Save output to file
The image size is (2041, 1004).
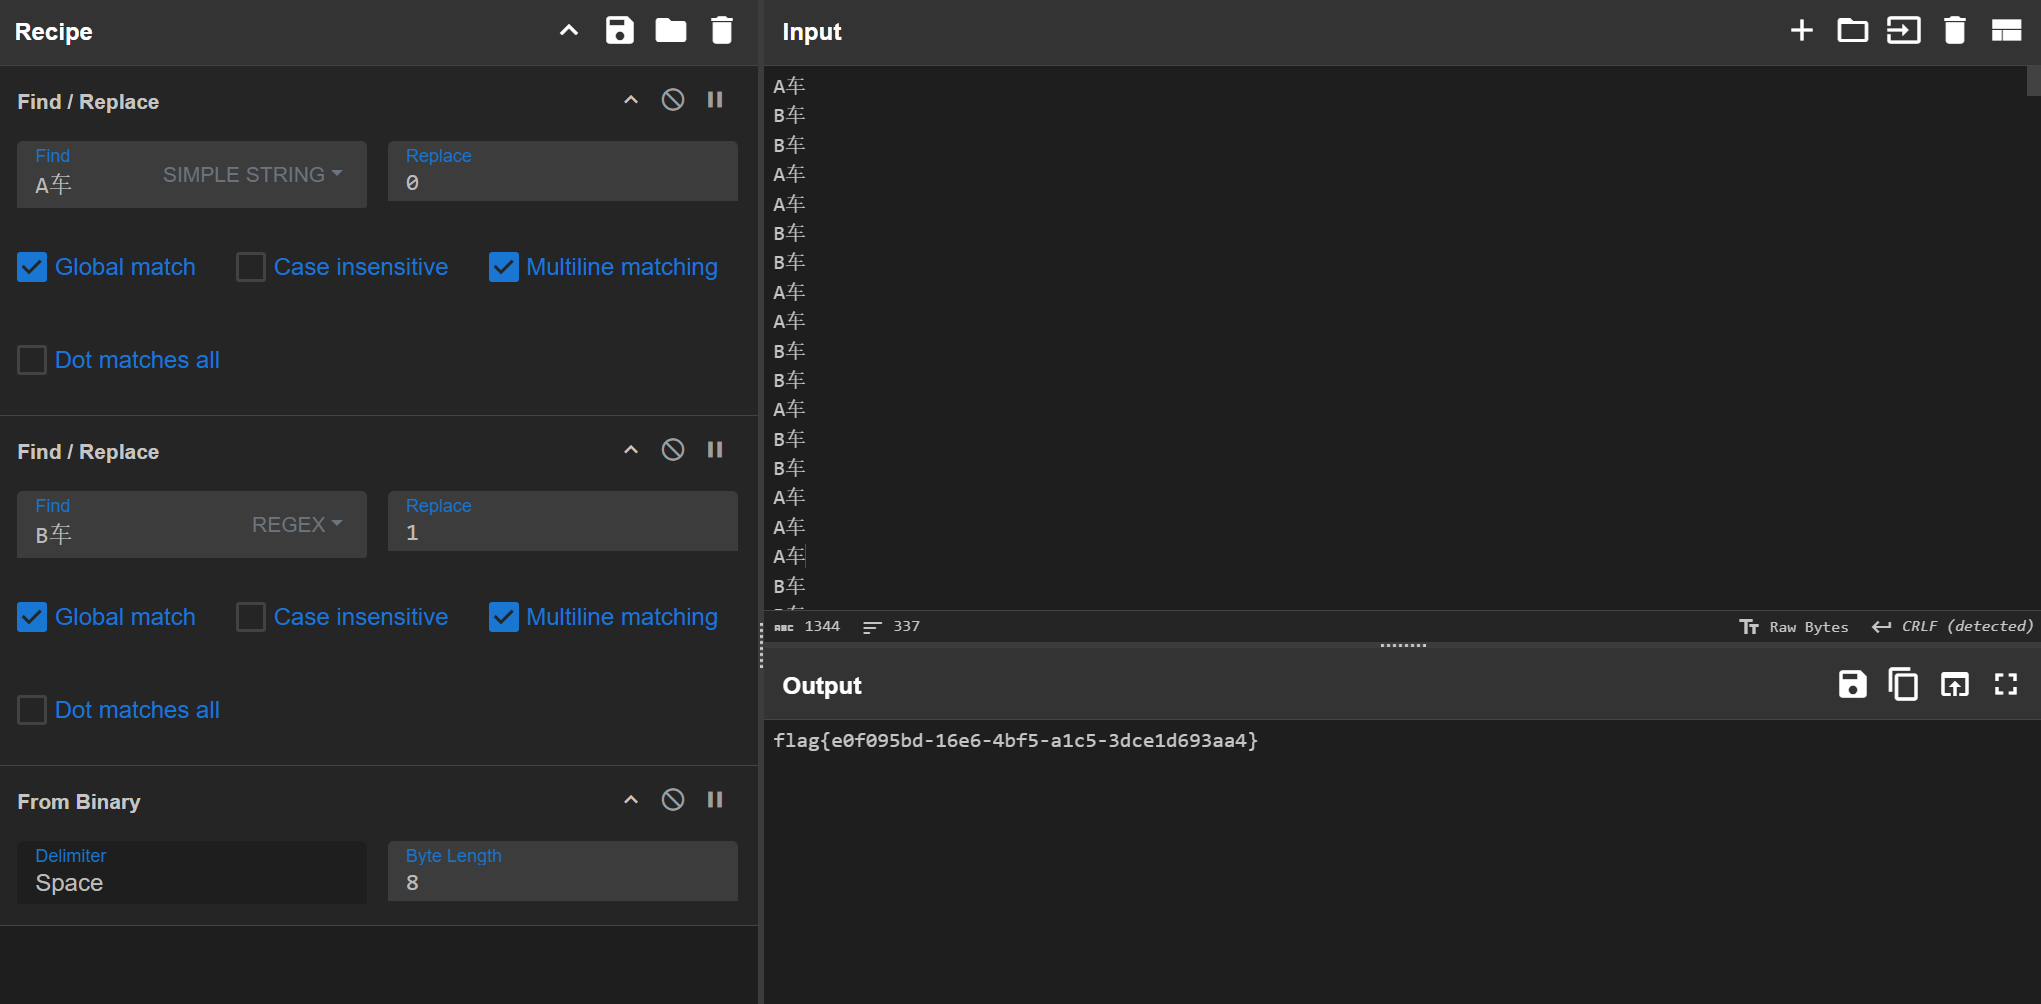[1853, 684]
